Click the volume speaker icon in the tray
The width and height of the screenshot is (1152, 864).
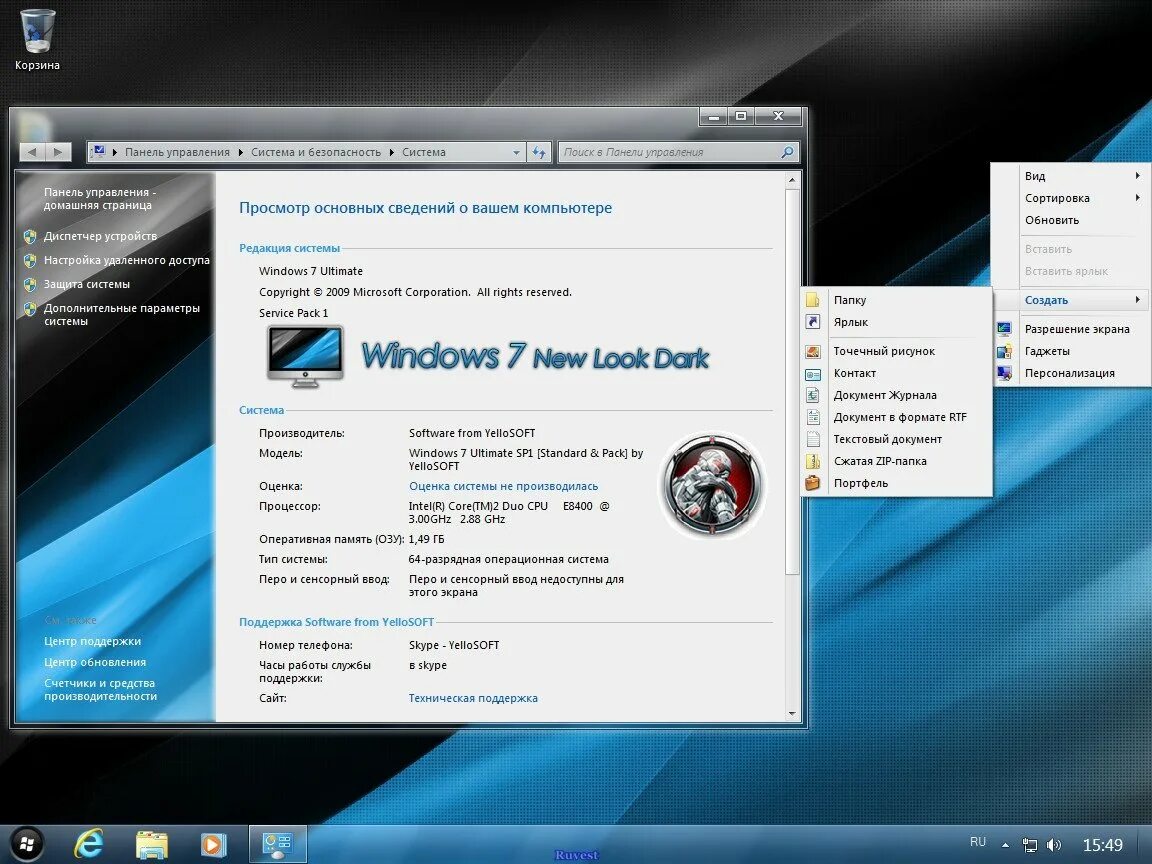click(x=1054, y=846)
